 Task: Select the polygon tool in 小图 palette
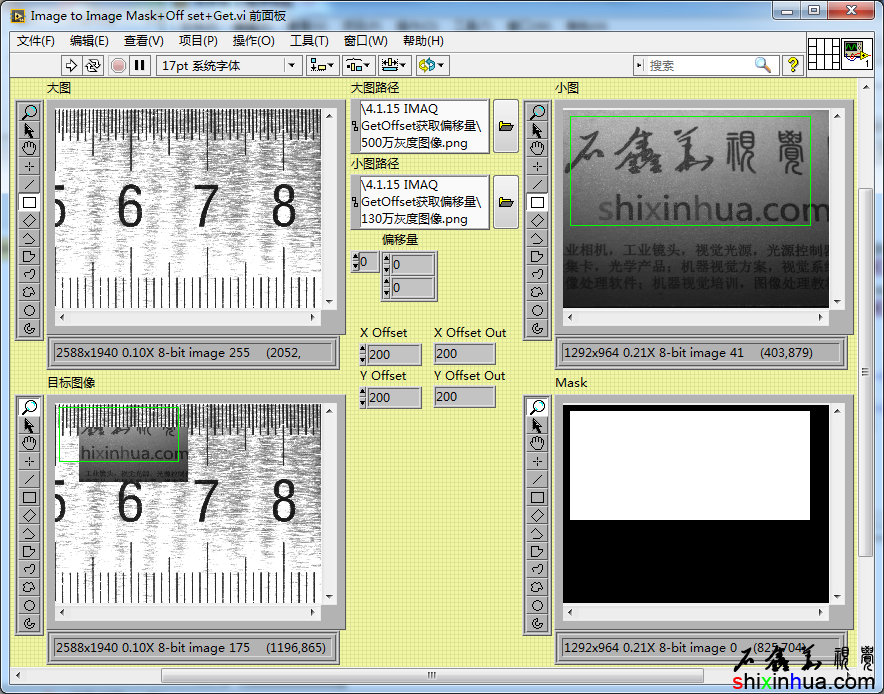(537, 257)
